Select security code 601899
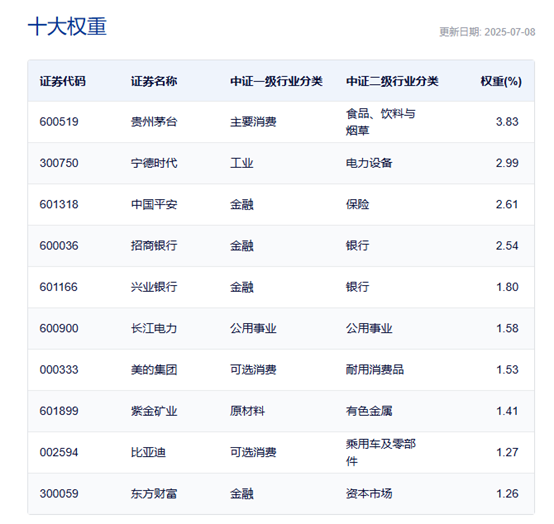 tap(59, 411)
